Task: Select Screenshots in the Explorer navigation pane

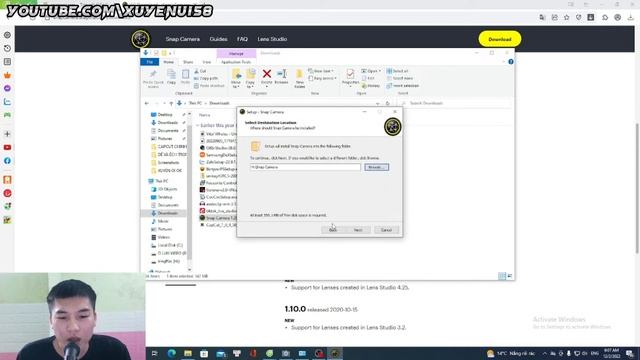Action: 168,162
